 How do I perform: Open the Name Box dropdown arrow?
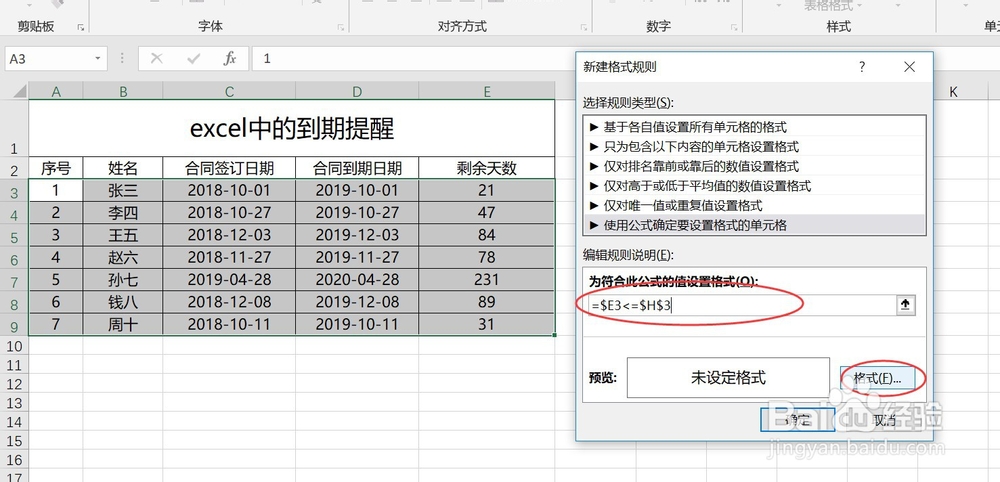tap(98, 59)
